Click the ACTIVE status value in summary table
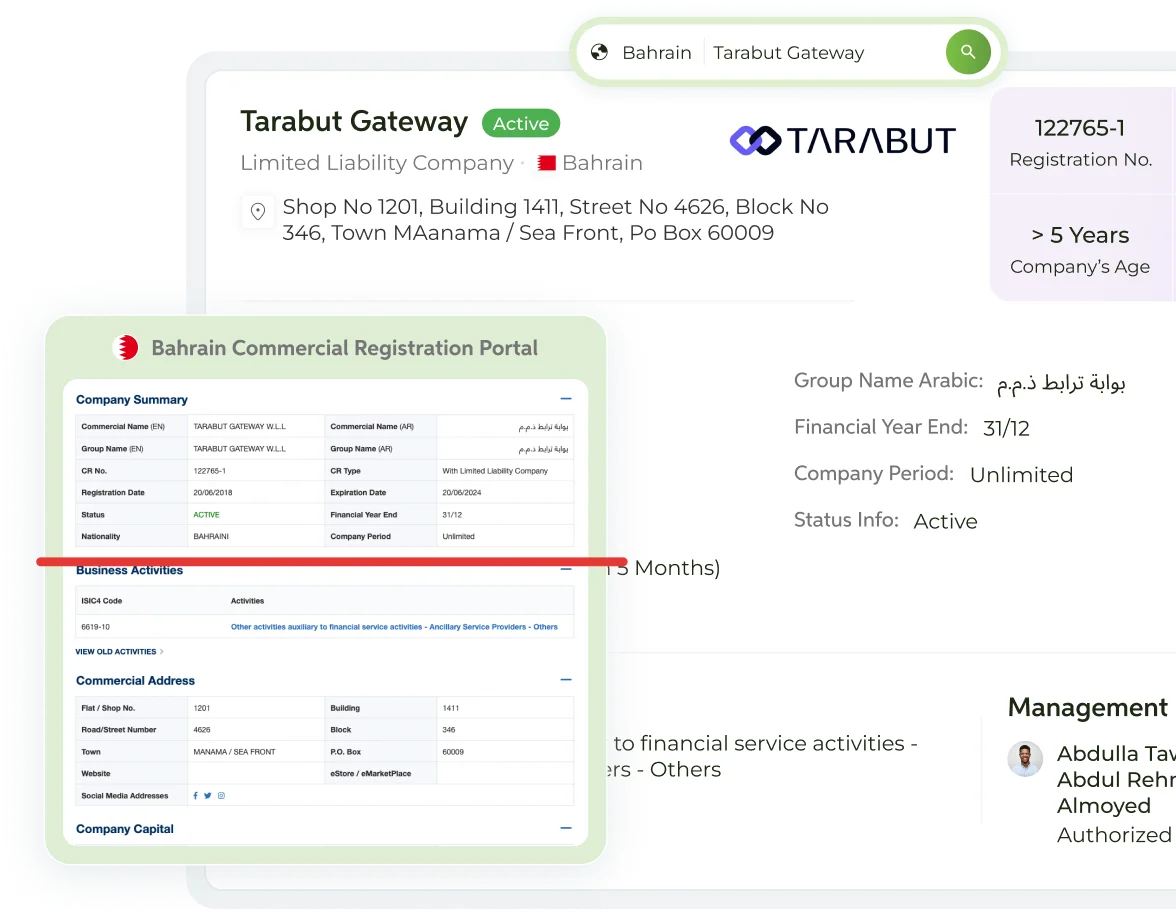Viewport: 1176px width, 917px height. tap(206, 515)
